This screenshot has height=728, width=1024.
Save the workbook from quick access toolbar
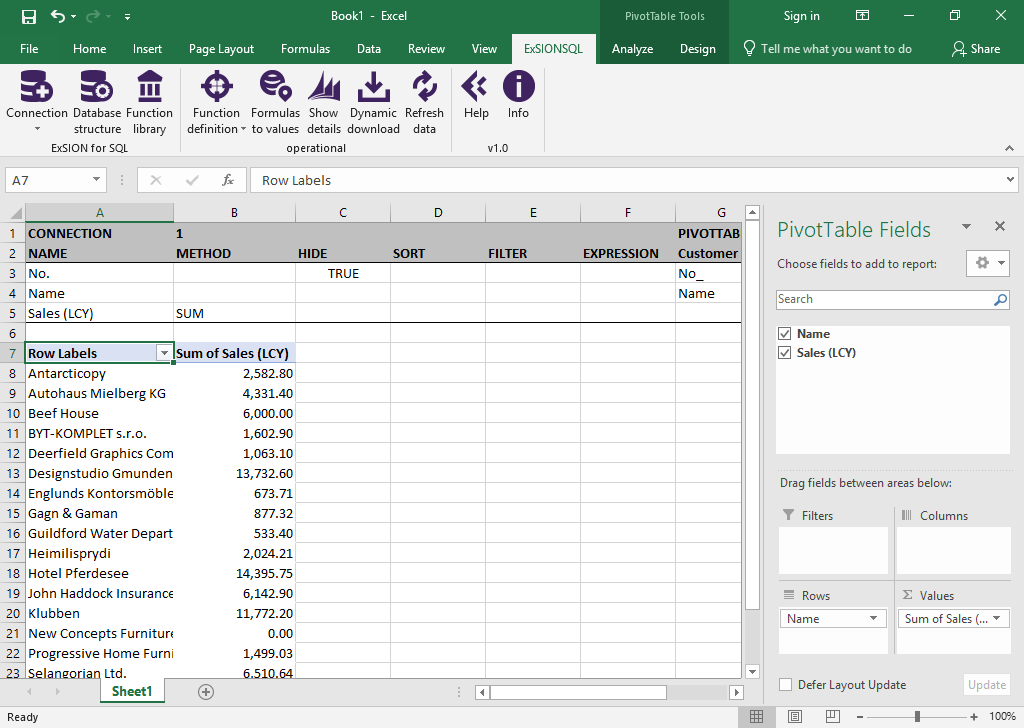coord(29,16)
